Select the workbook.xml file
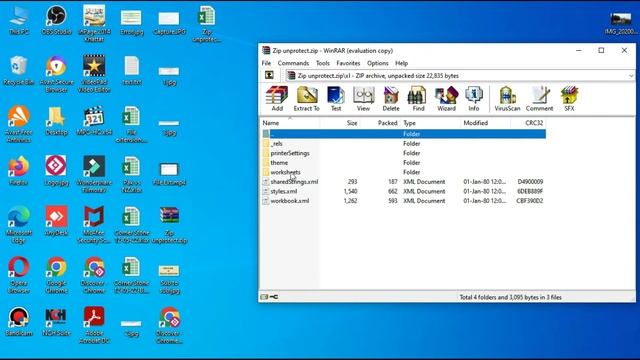This screenshot has width=640, height=360. (403, 201)
